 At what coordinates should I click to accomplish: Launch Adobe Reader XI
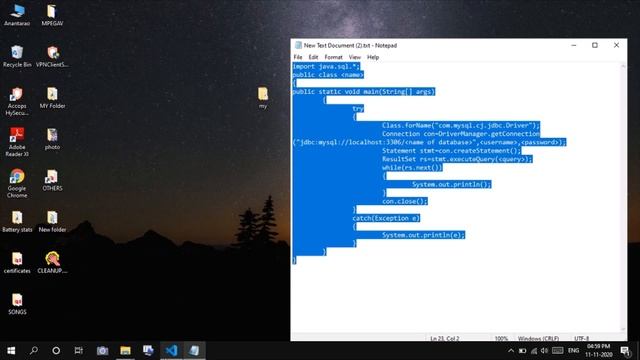click(x=17, y=142)
